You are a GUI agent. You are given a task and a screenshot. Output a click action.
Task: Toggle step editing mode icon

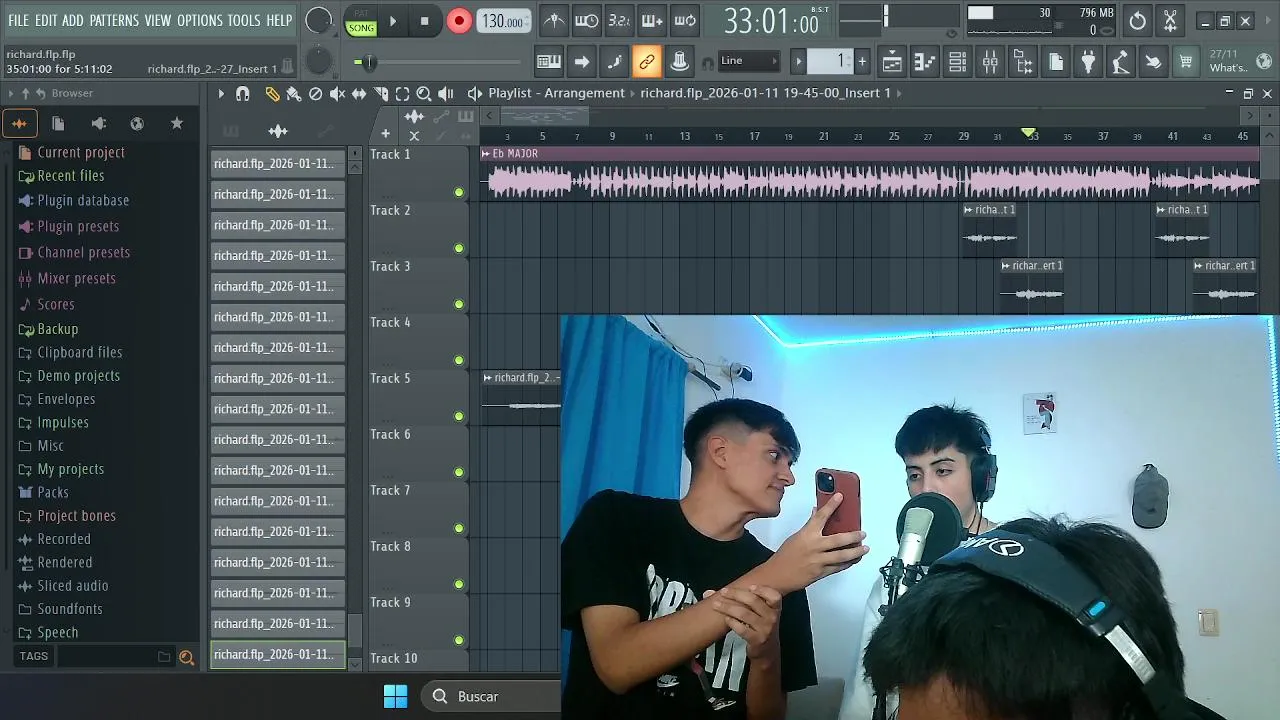click(614, 62)
